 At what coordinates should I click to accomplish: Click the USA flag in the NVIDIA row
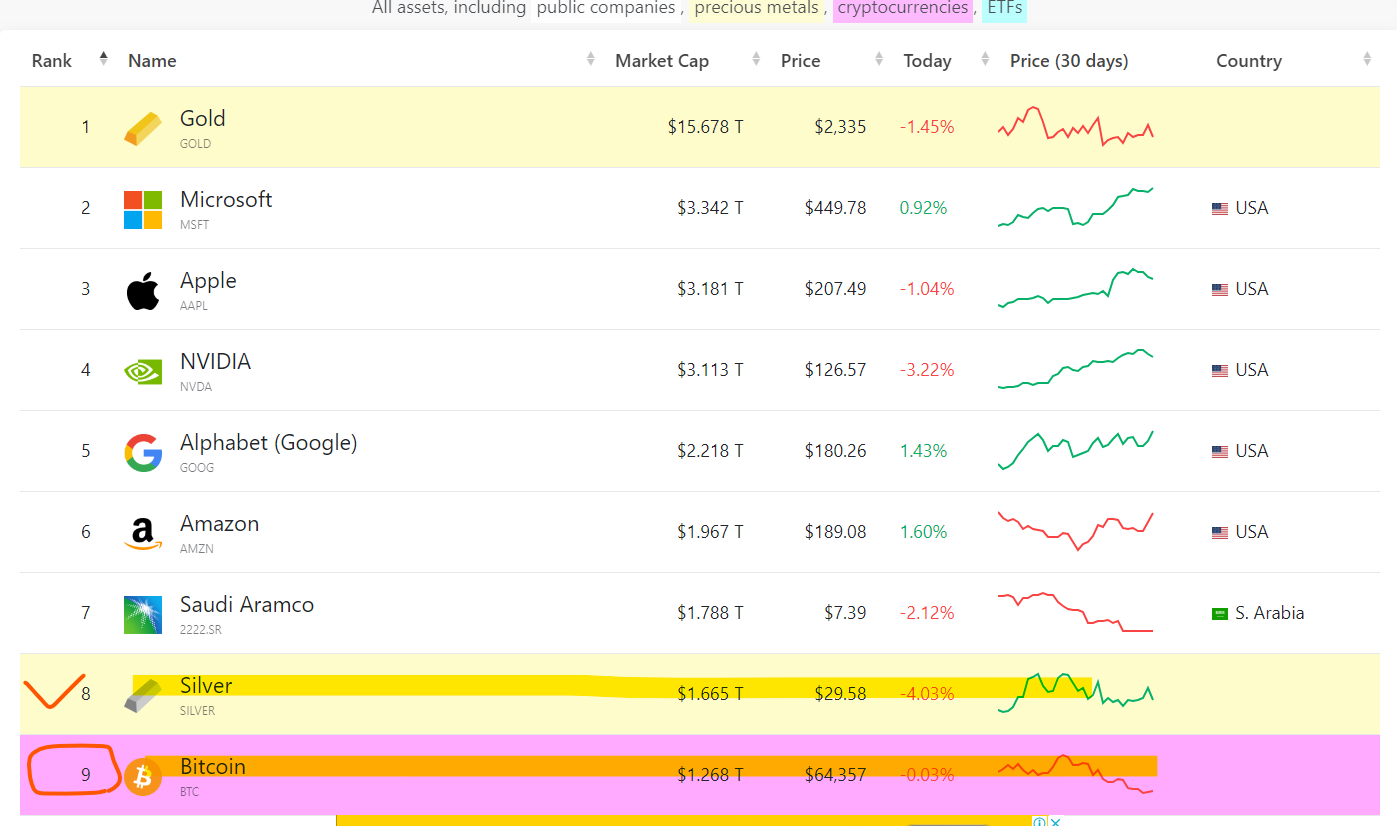pyautogui.click(x=1220, y=371)
